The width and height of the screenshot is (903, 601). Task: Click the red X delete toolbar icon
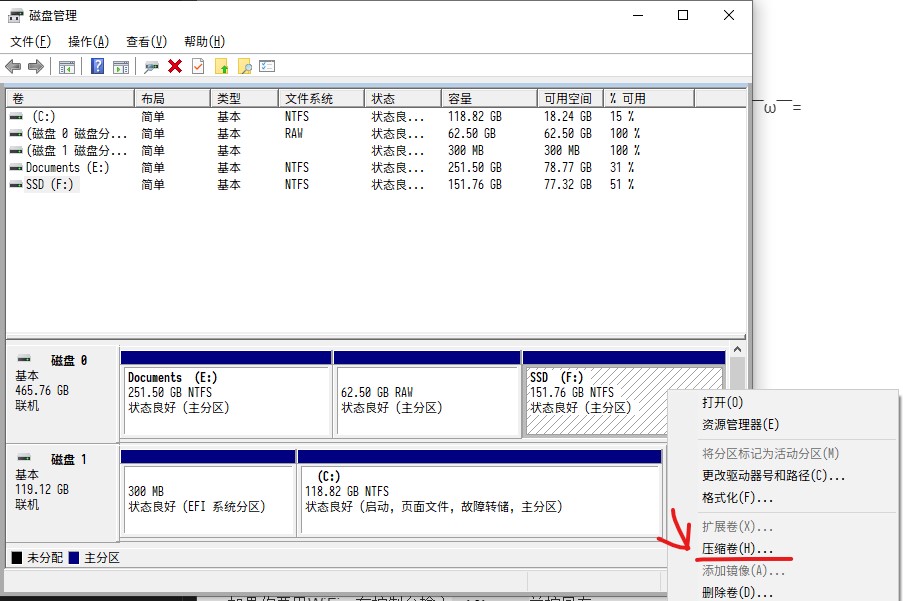[x=175, y=66]
